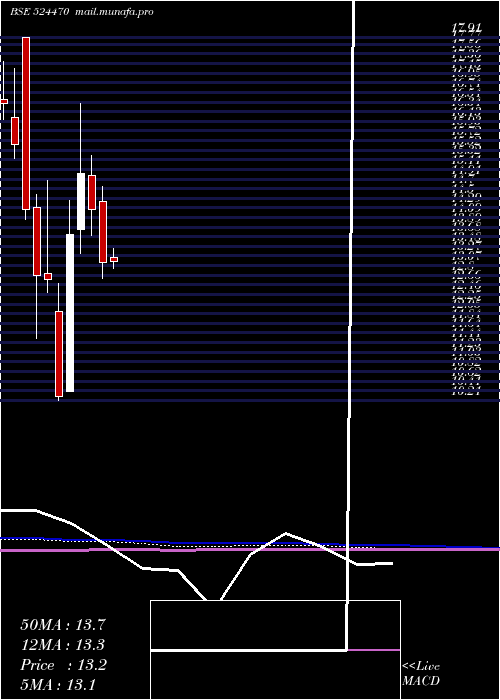Select the 50MA : 13.7 readout

click(63, 625)
